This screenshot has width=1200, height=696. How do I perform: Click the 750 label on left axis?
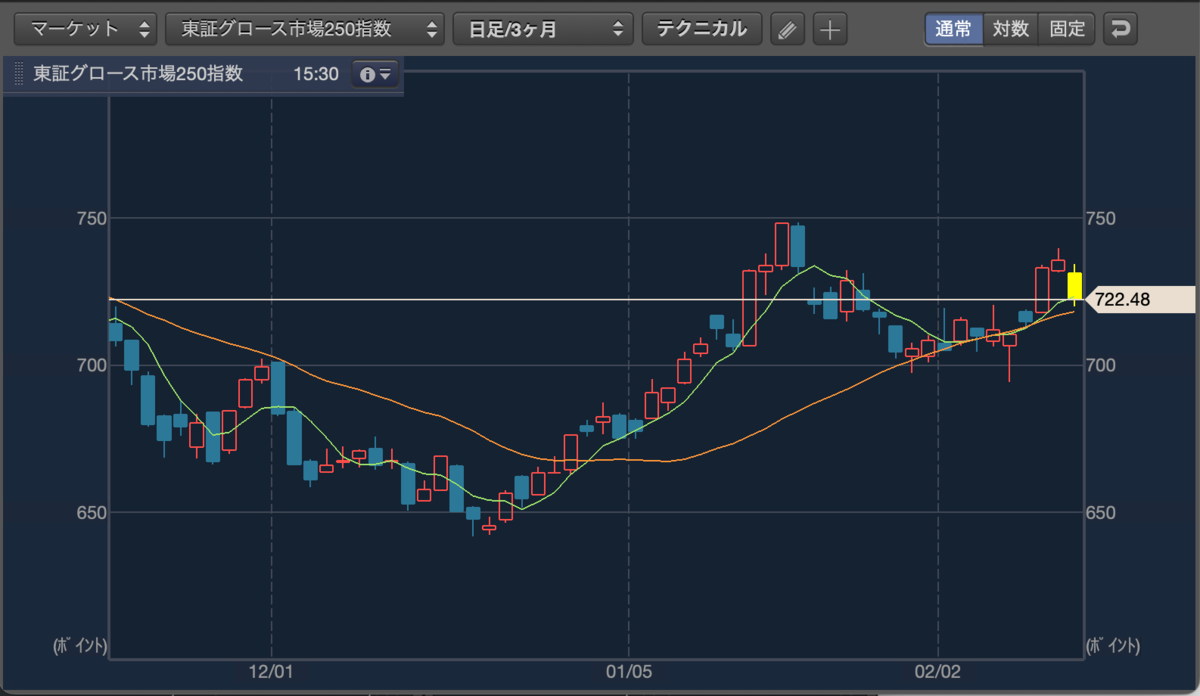click(90, 218)
